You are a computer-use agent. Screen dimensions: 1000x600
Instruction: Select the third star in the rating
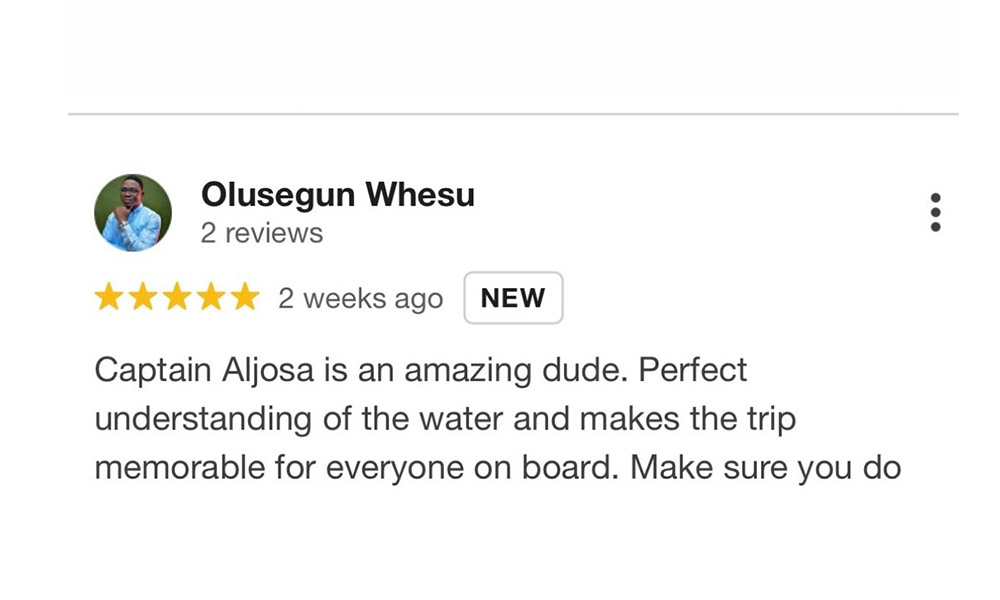176,298
